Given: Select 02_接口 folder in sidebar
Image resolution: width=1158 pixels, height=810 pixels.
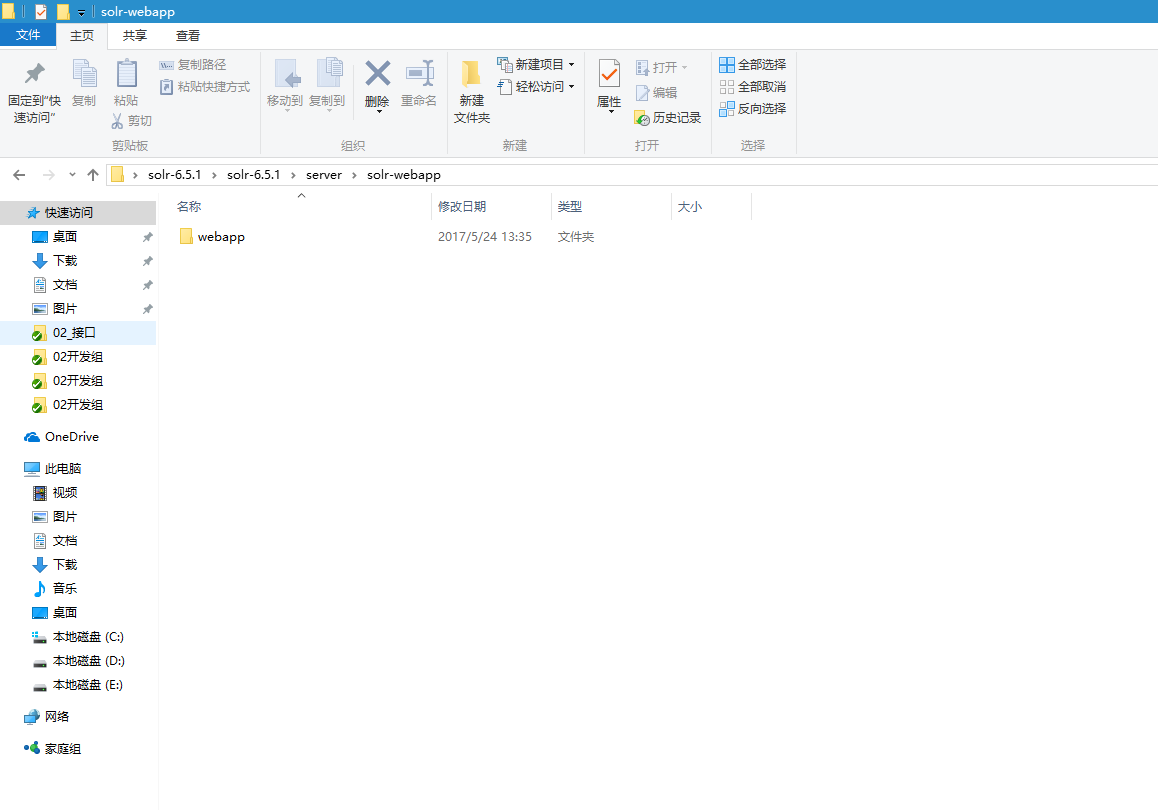Looking at the screenshot, I should tap(78, 333).
